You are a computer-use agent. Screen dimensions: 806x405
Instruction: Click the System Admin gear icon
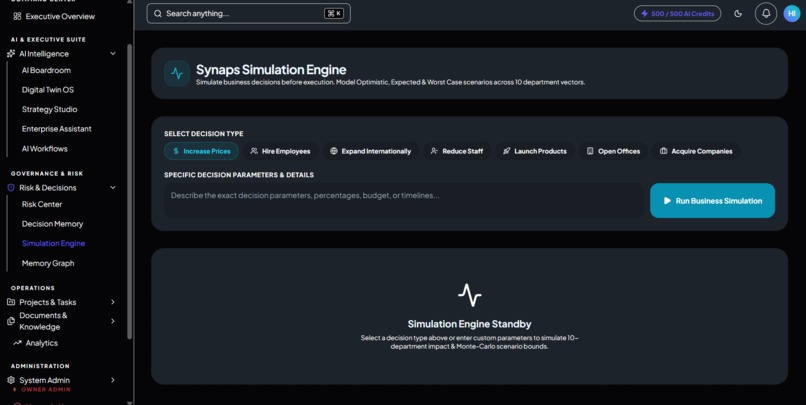pyautogui.click(x=11, y=380)
